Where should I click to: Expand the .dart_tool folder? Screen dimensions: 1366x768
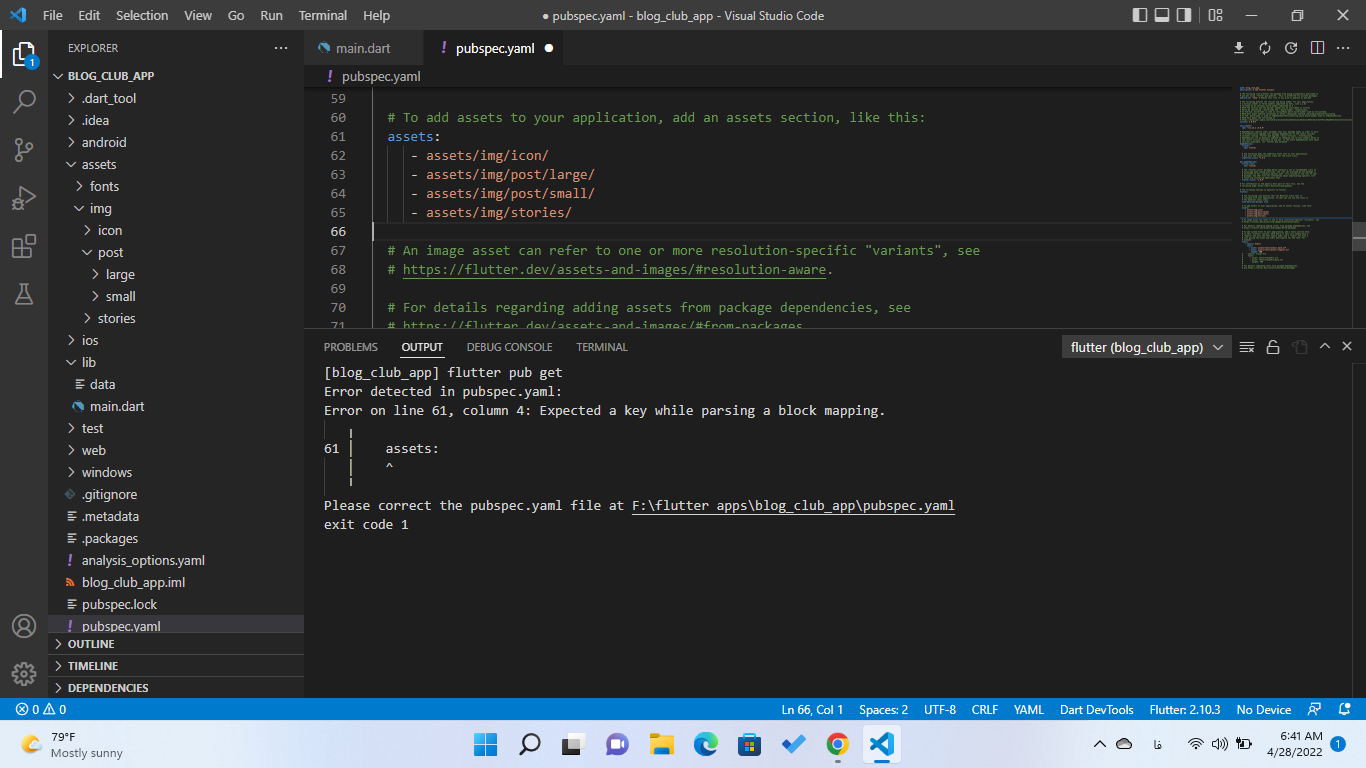[x=176, y=98]
